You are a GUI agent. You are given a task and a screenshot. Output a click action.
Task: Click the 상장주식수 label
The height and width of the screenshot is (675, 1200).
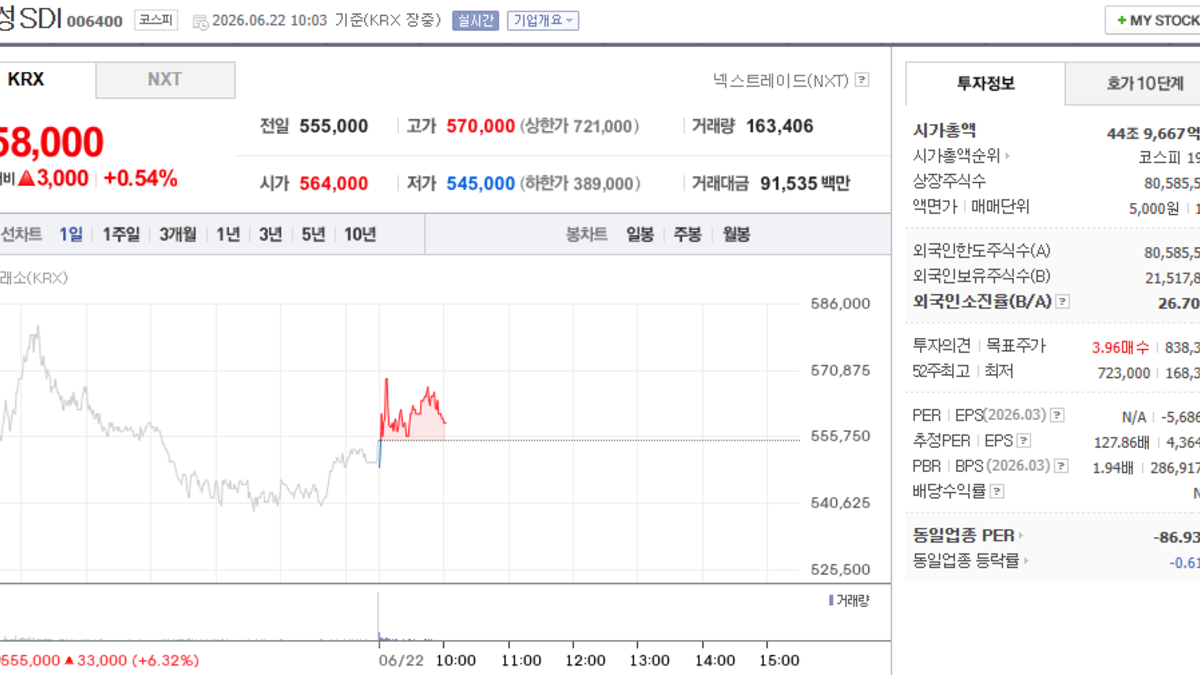949,181
